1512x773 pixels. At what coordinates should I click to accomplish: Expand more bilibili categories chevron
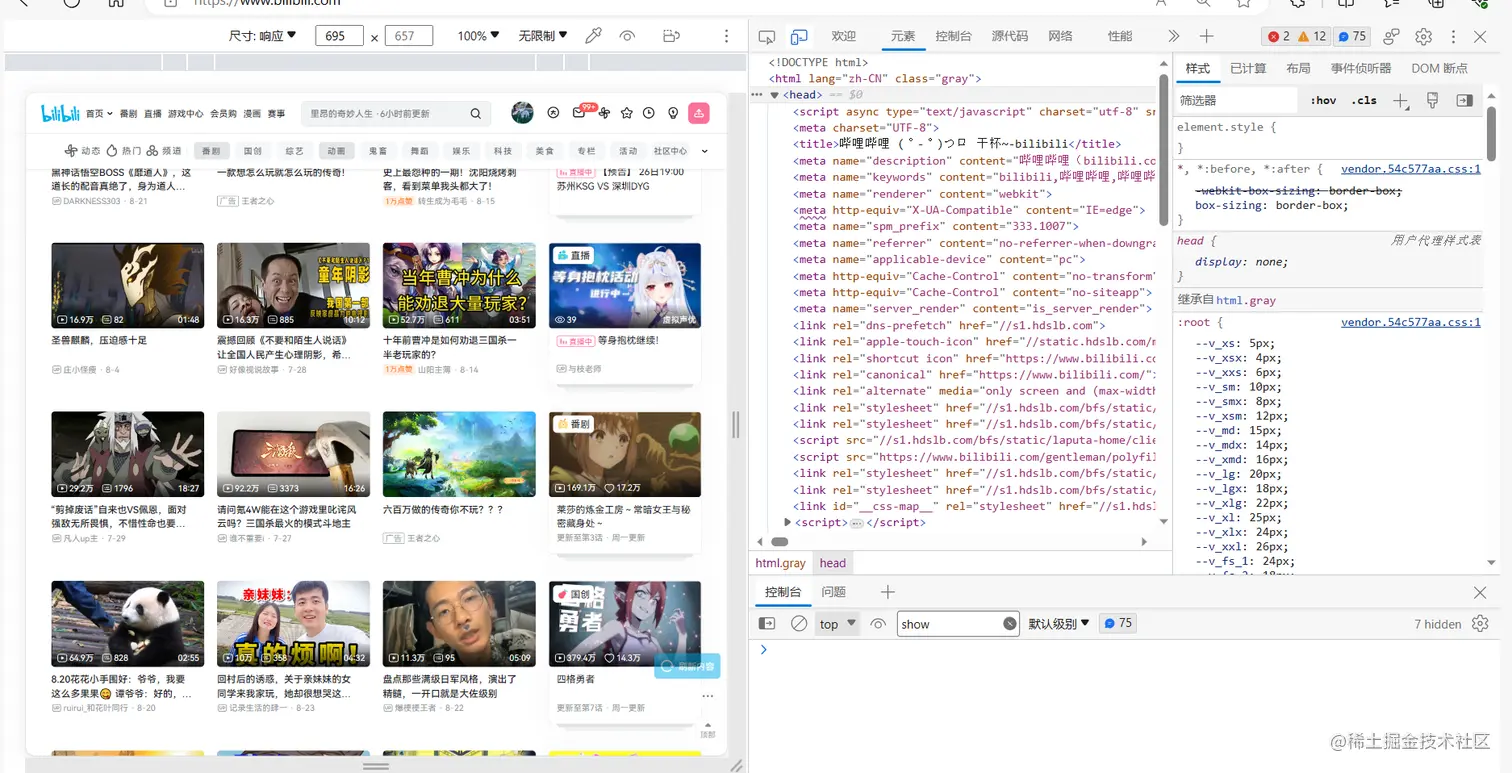coord(705,151)
